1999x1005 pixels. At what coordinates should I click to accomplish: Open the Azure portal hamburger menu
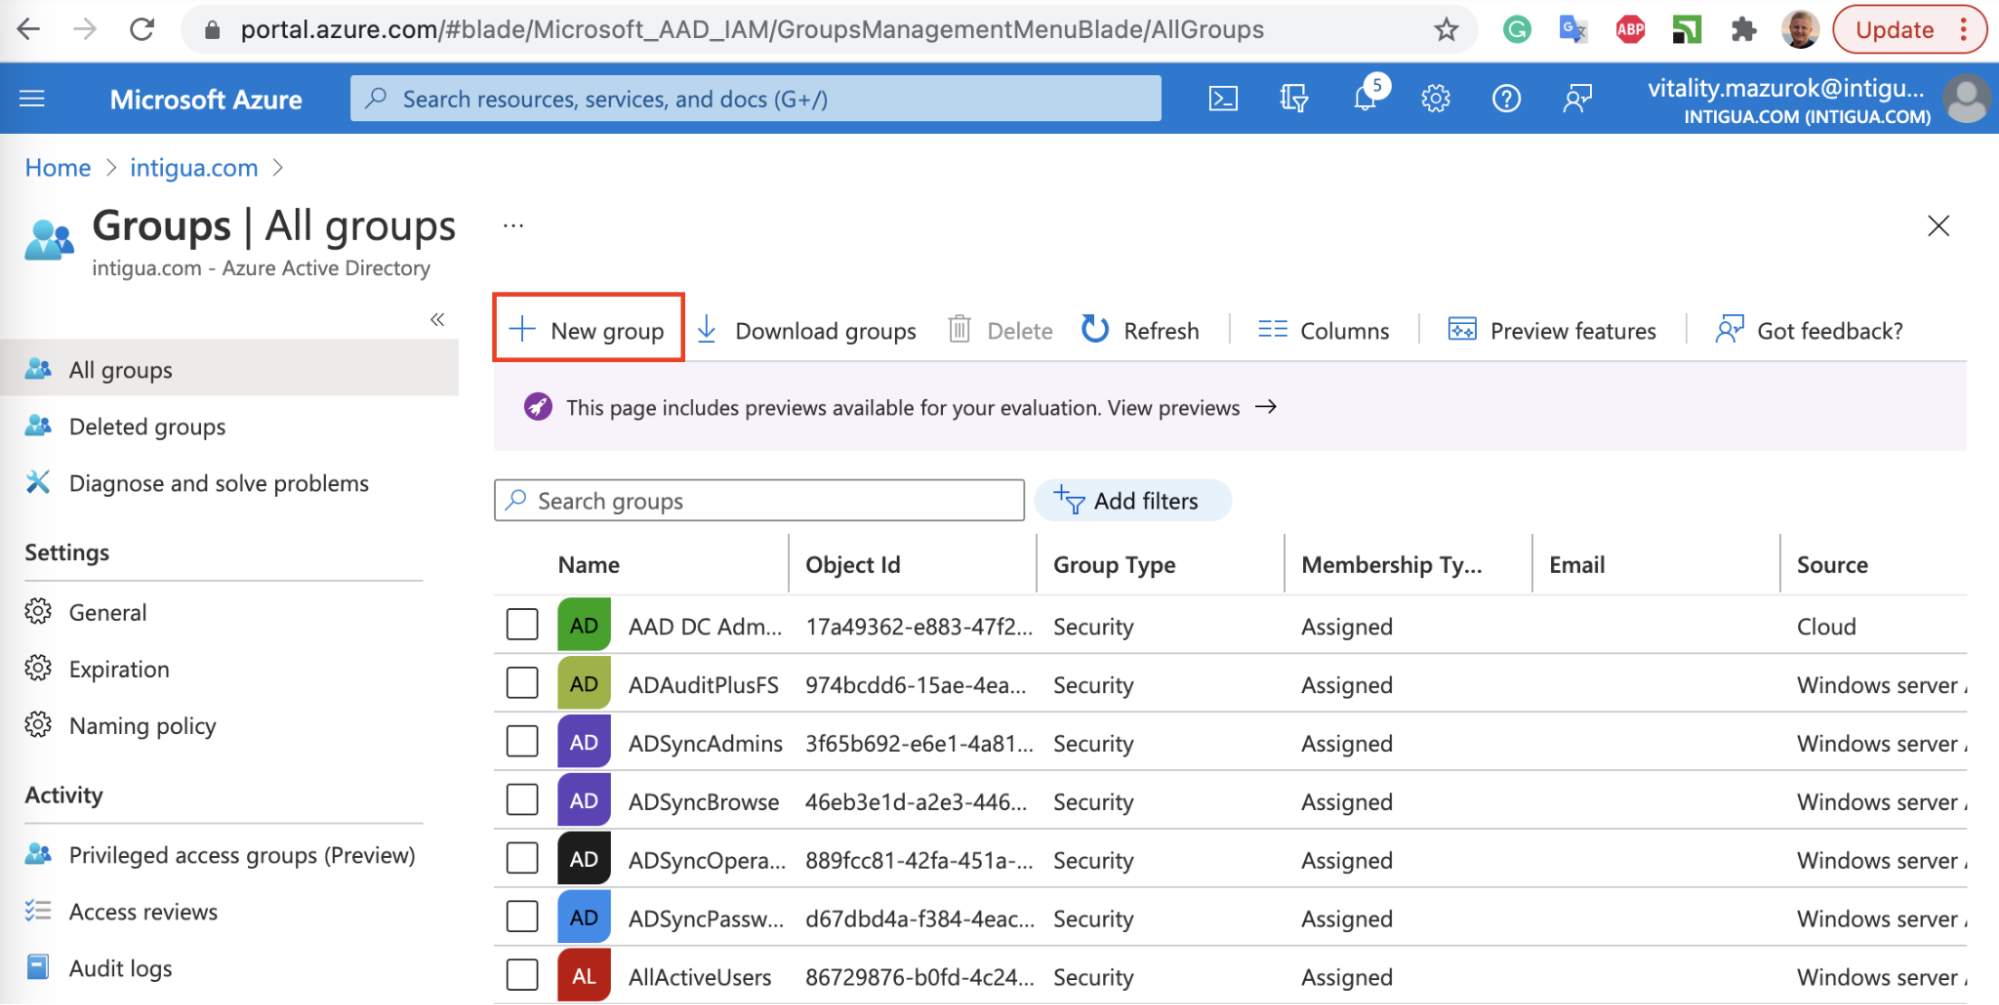(x=32, y=98)
